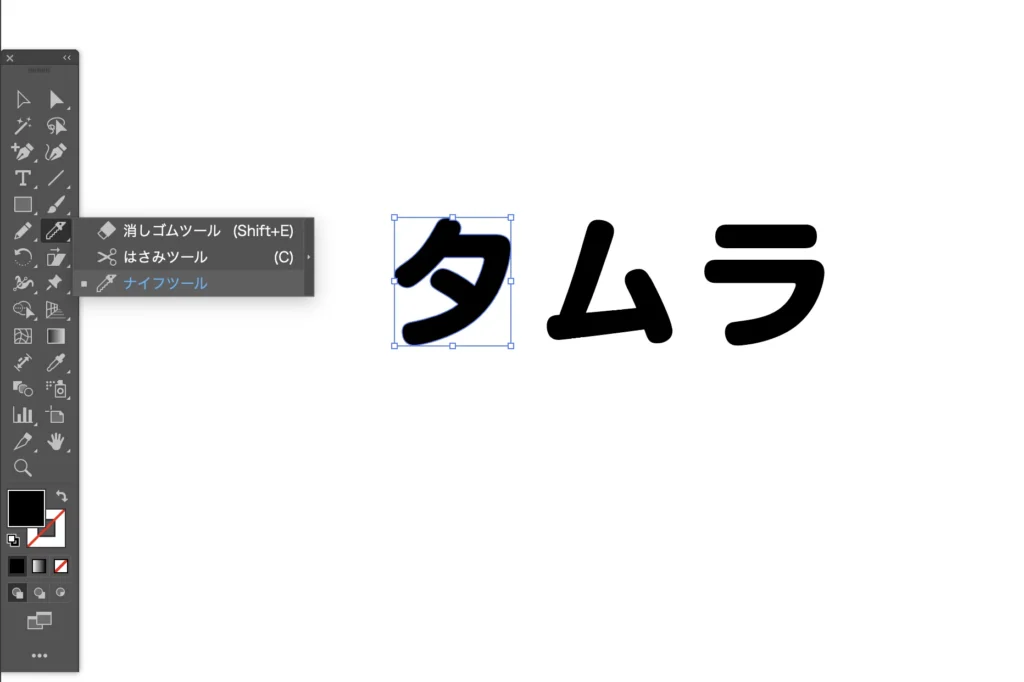
Task: Collapse the toolbar with double-chevron
Action: (x=67, y=58)
